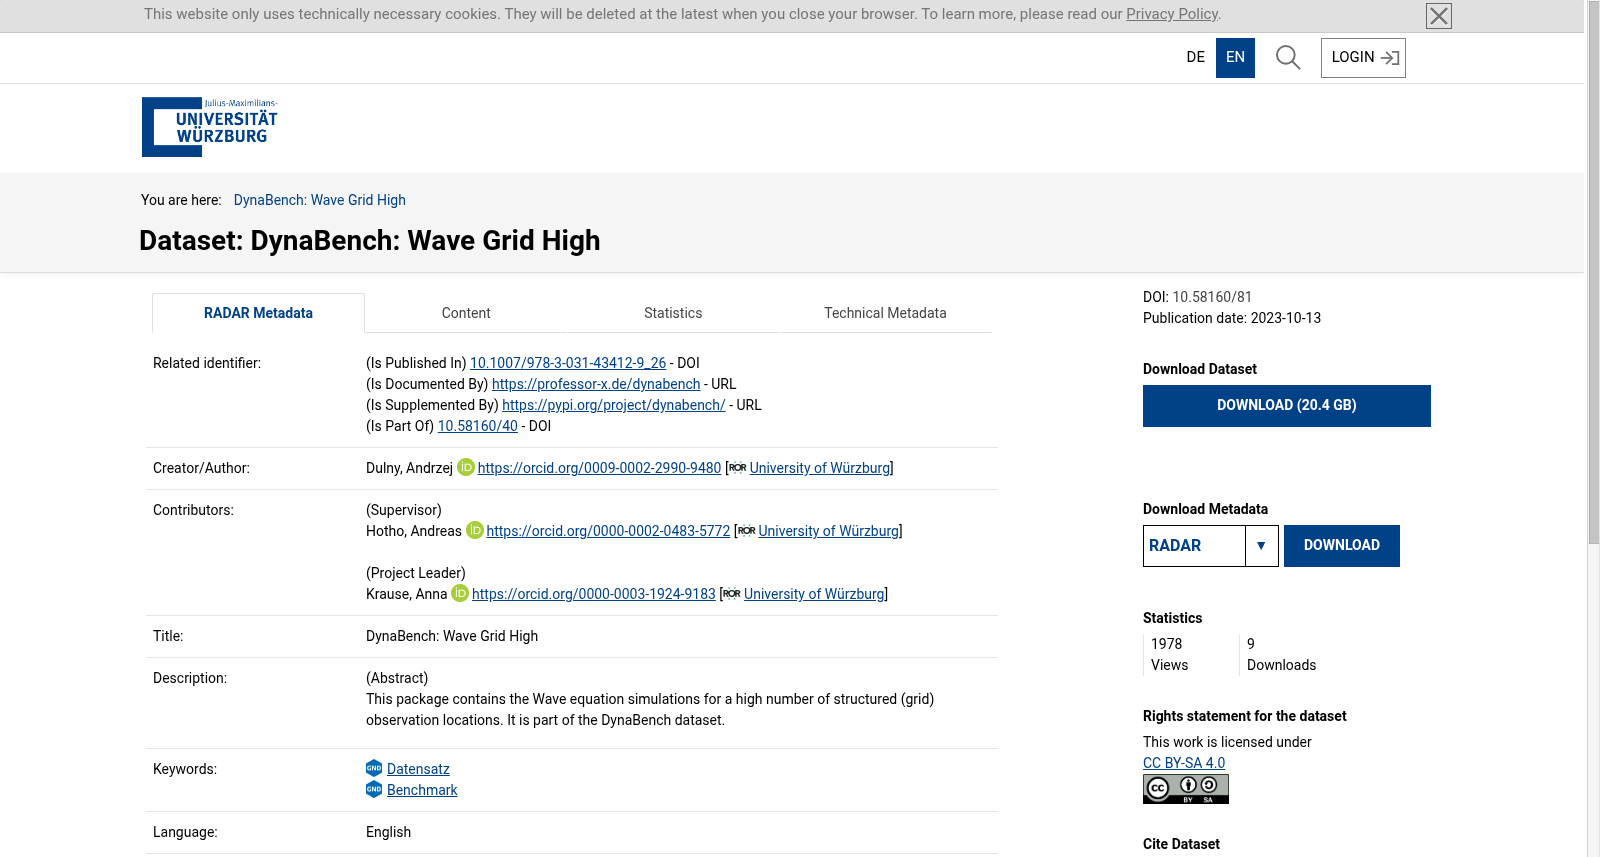The image size is (1600, 857).
Task: Download the 20.4 GB dataset
Action: (x=1287, y=406)
